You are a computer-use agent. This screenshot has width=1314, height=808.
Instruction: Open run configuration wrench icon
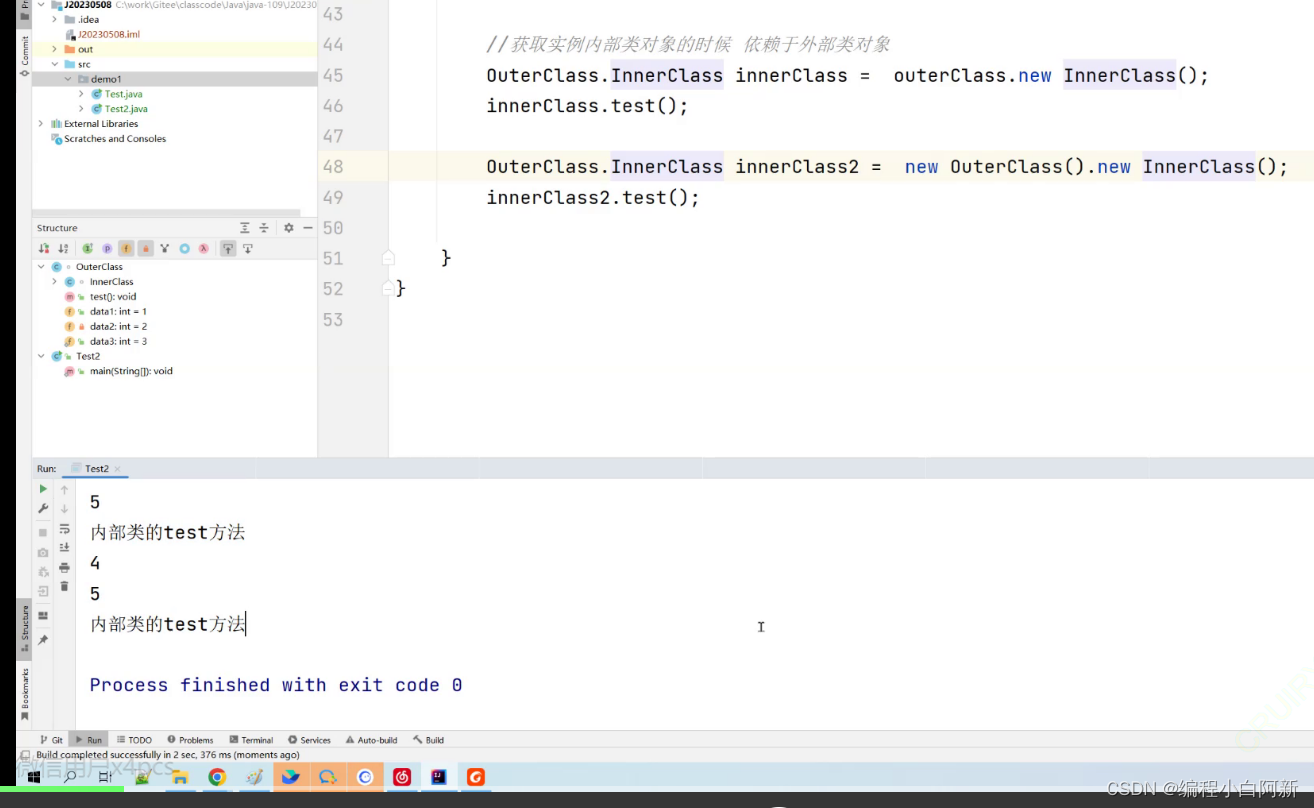(43, 509)
